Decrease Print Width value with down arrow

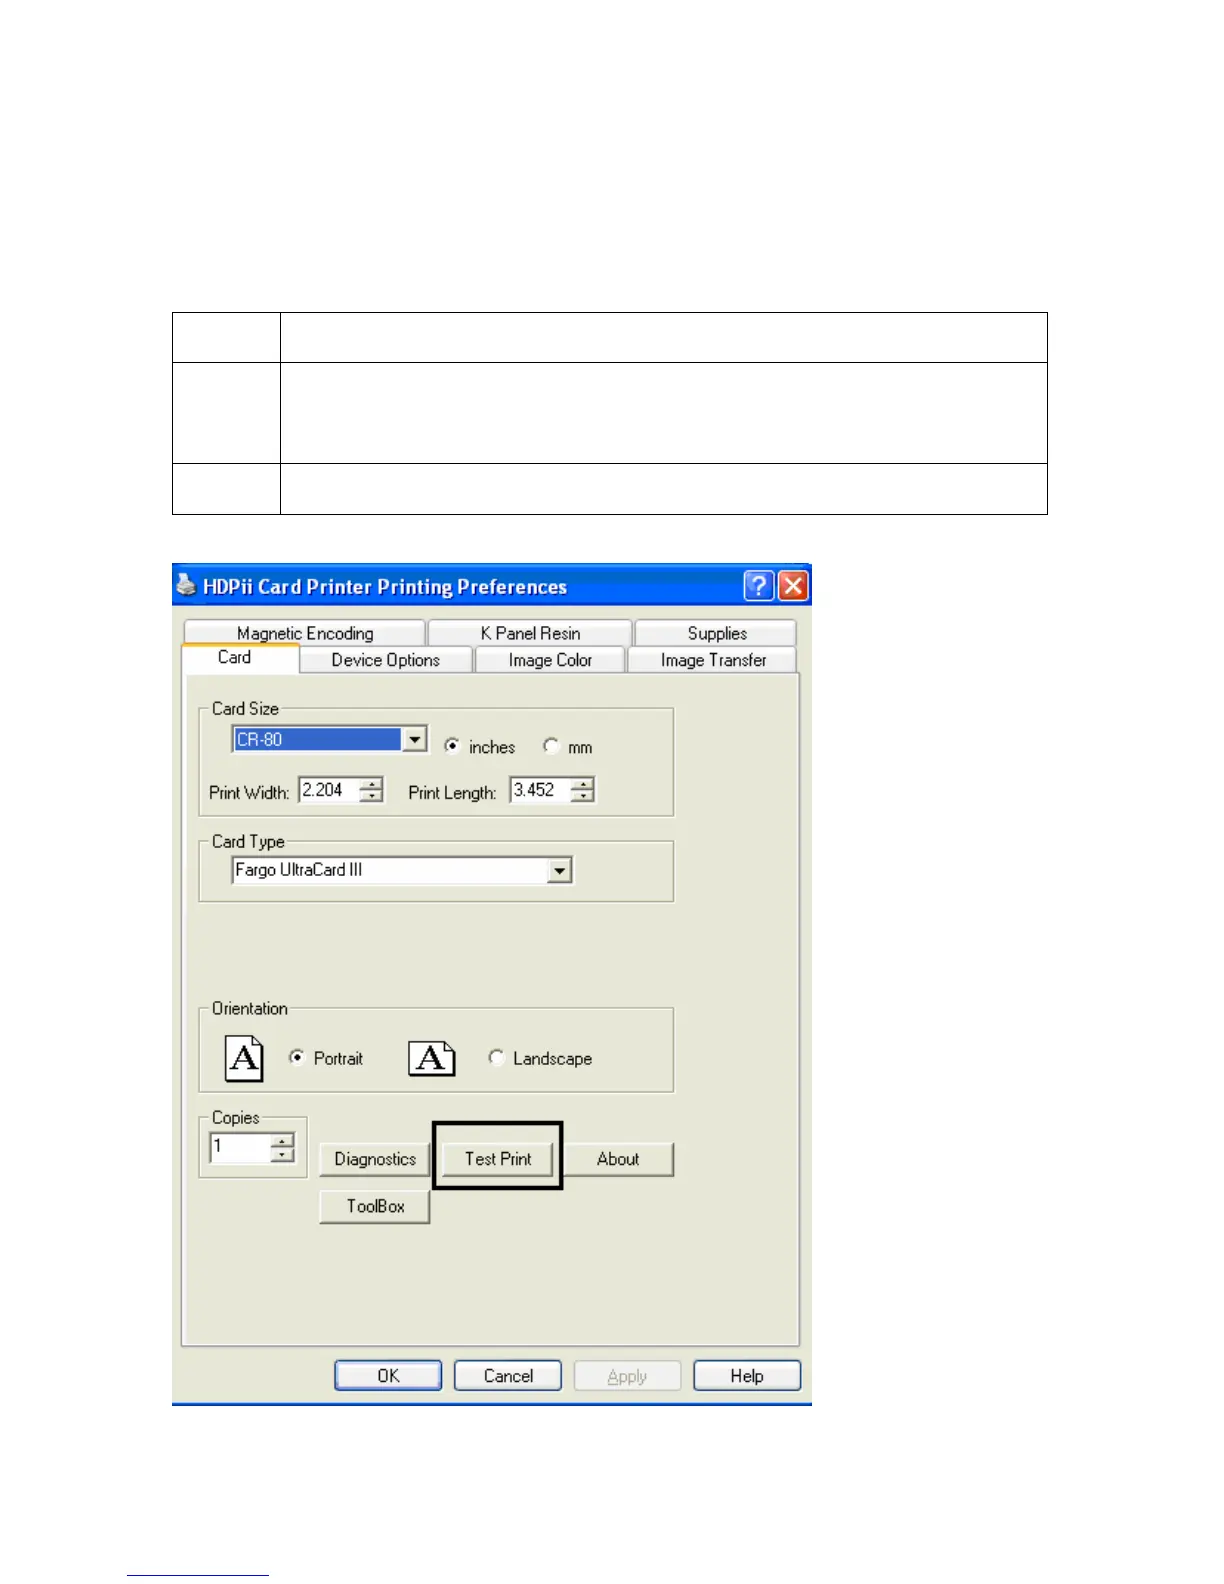tap(372, 796)
